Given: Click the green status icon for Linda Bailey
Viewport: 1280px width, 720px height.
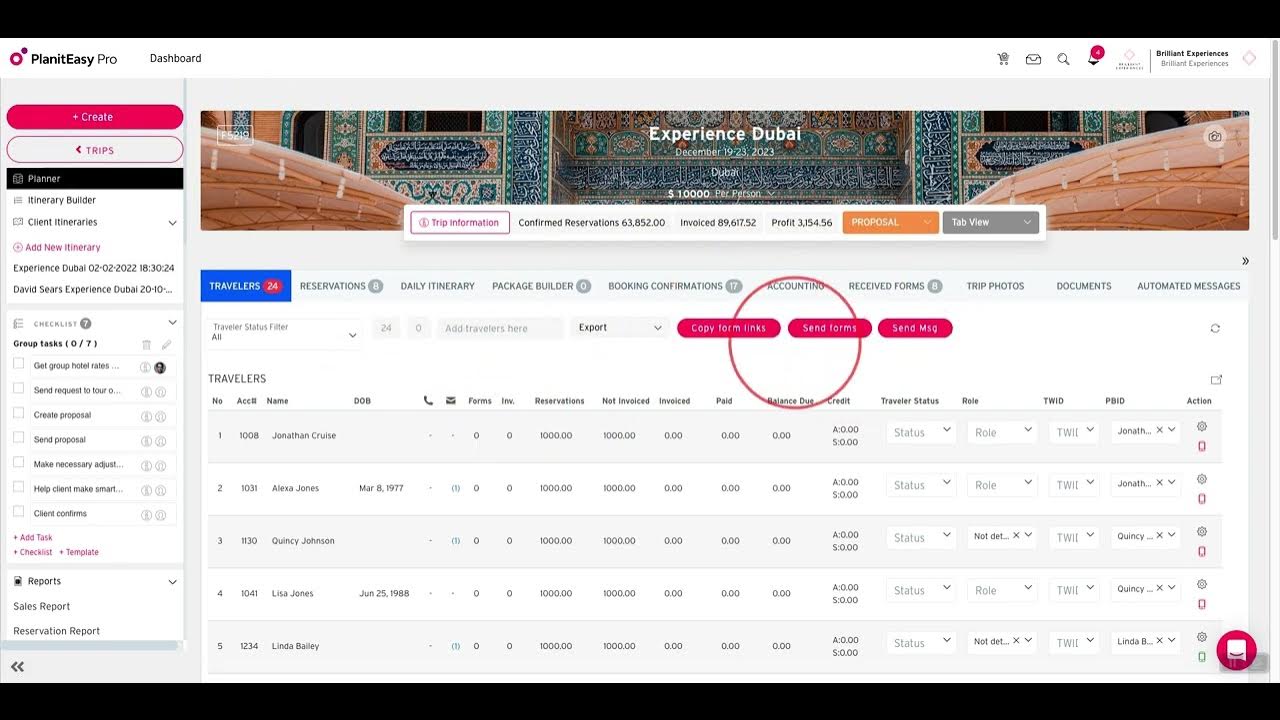Looking at the screenshot, I should pyautogui.click(x=1202, y=656).
